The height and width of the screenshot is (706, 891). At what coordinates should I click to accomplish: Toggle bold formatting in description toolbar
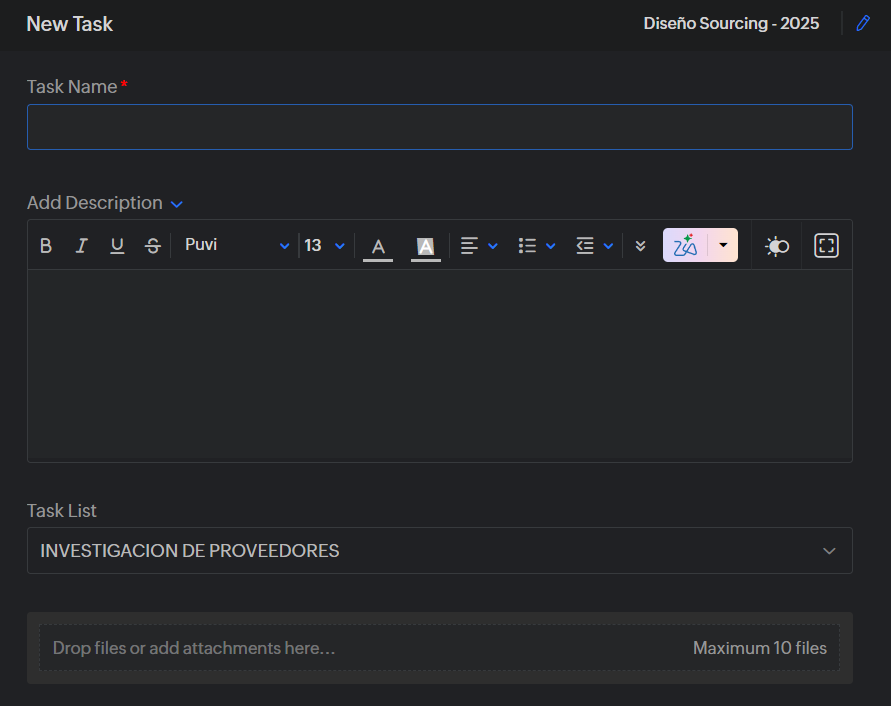pos(46,246)
